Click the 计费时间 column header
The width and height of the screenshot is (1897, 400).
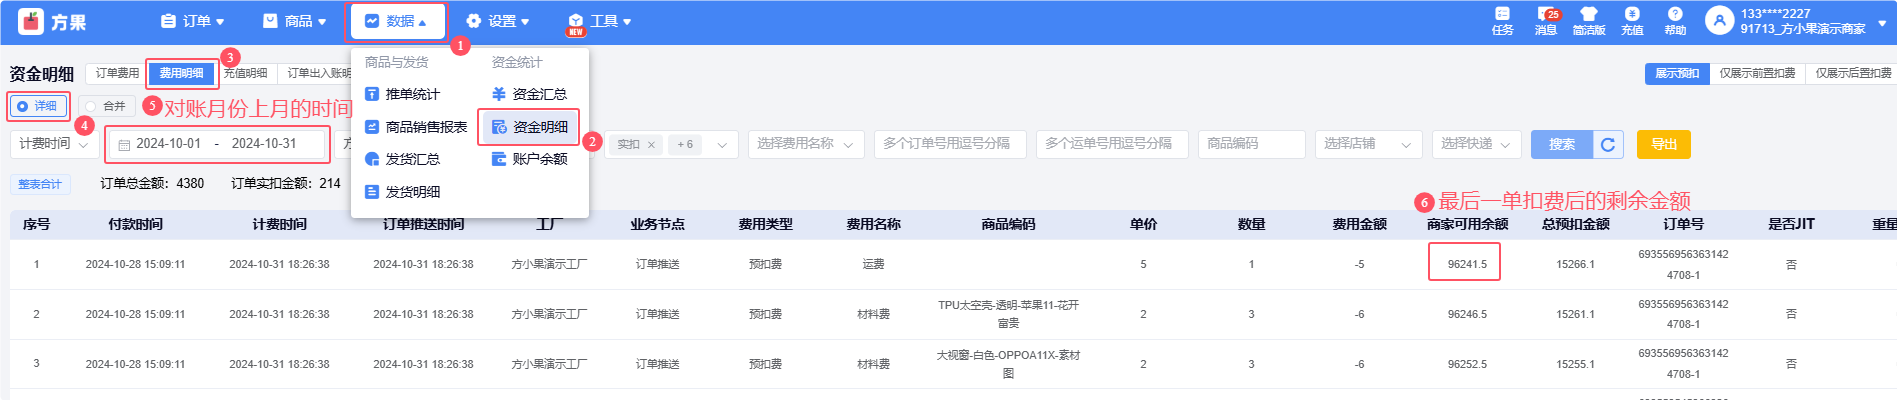pos(279,224)
